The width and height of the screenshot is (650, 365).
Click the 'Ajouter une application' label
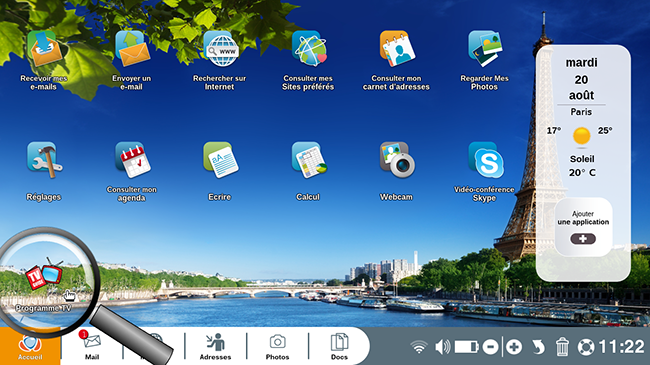pyautogui.click(x=583, y=218)
